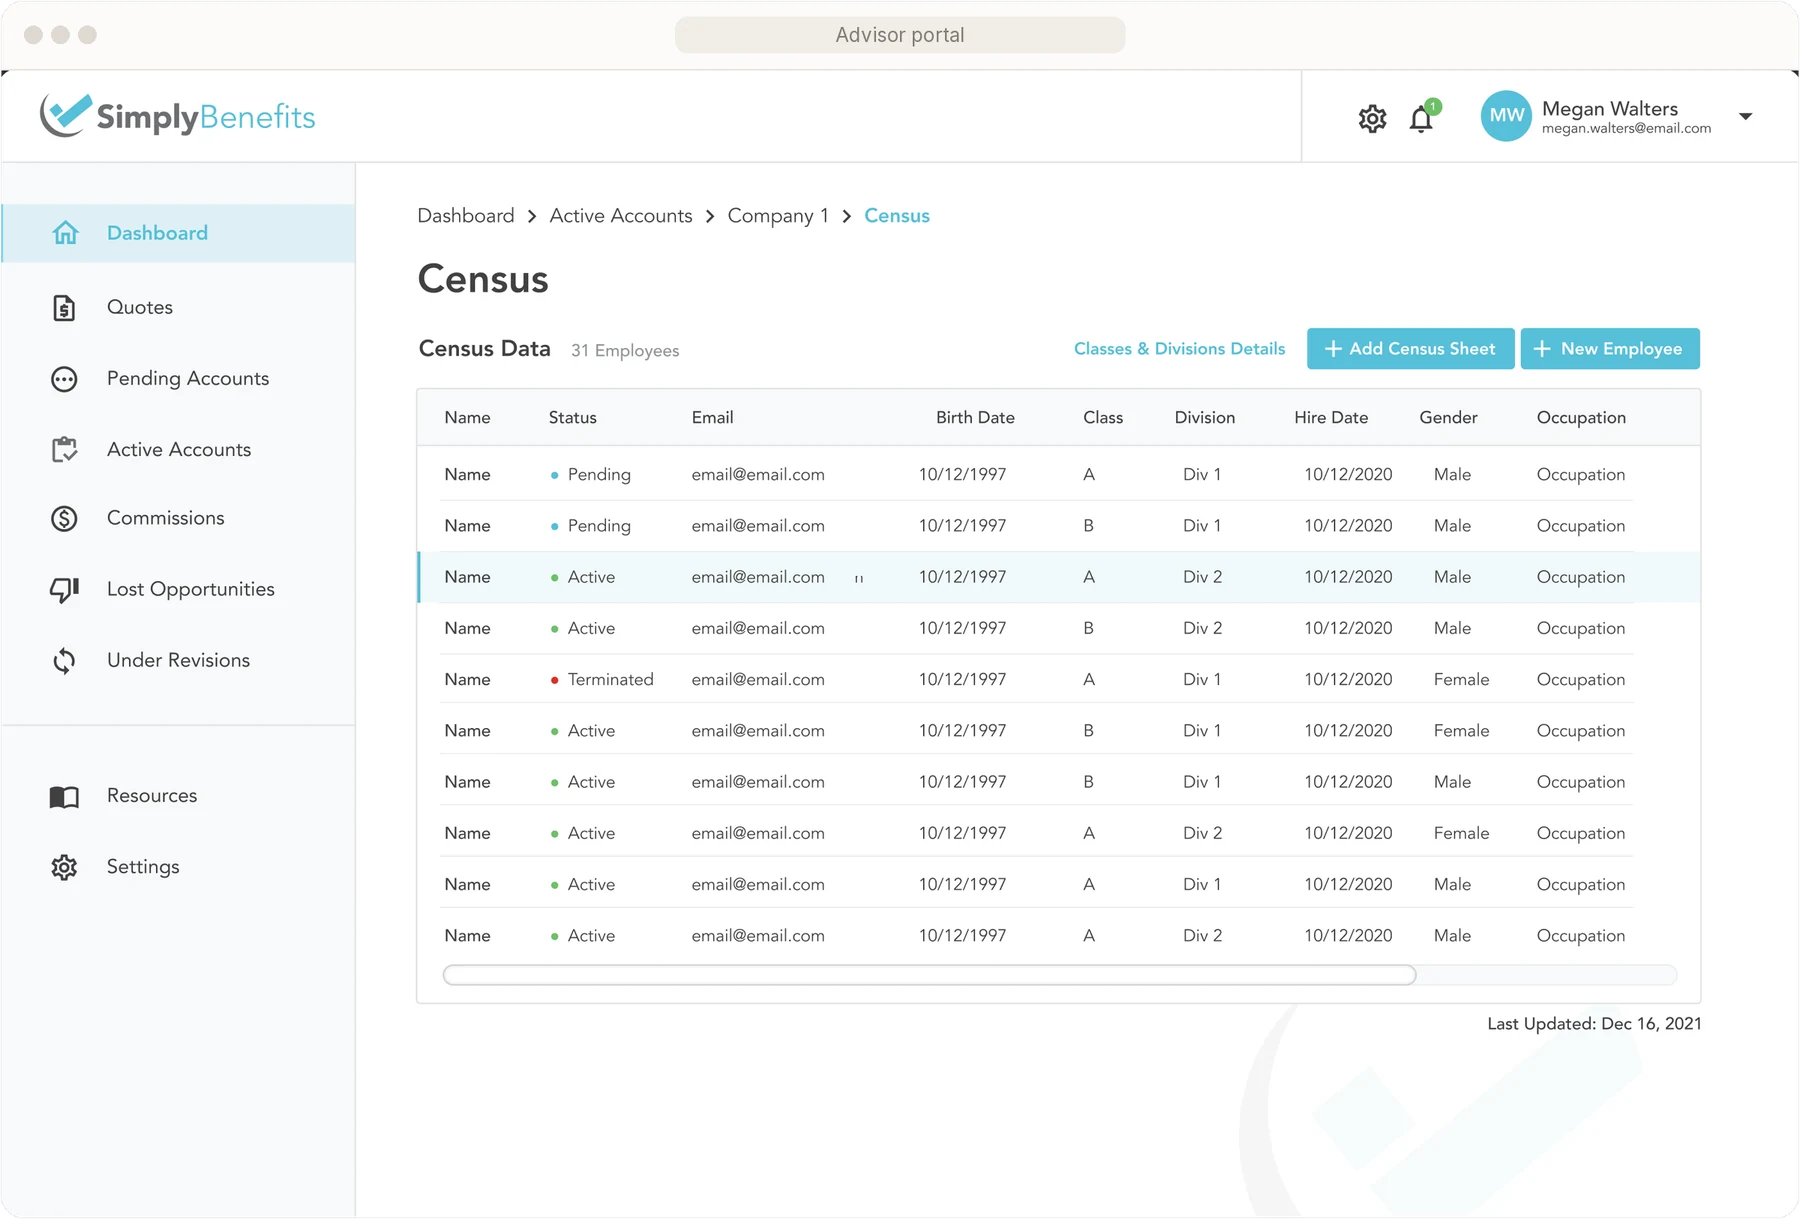Go to Commissions section
1800x1219 pixels.
click(165, 518)
